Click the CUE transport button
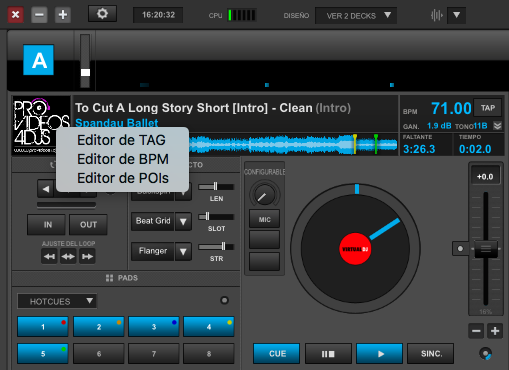 click(277, 354)
